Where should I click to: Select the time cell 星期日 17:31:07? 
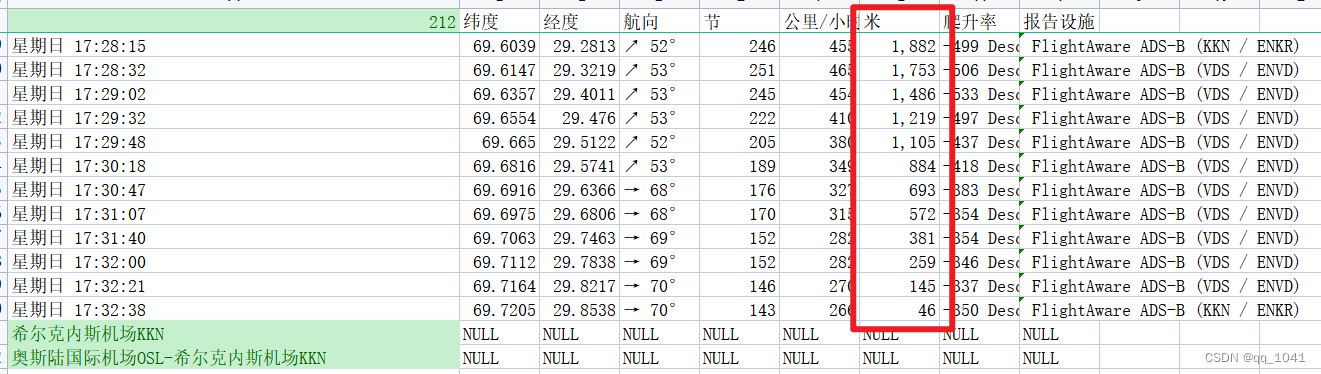coord(234,214)
